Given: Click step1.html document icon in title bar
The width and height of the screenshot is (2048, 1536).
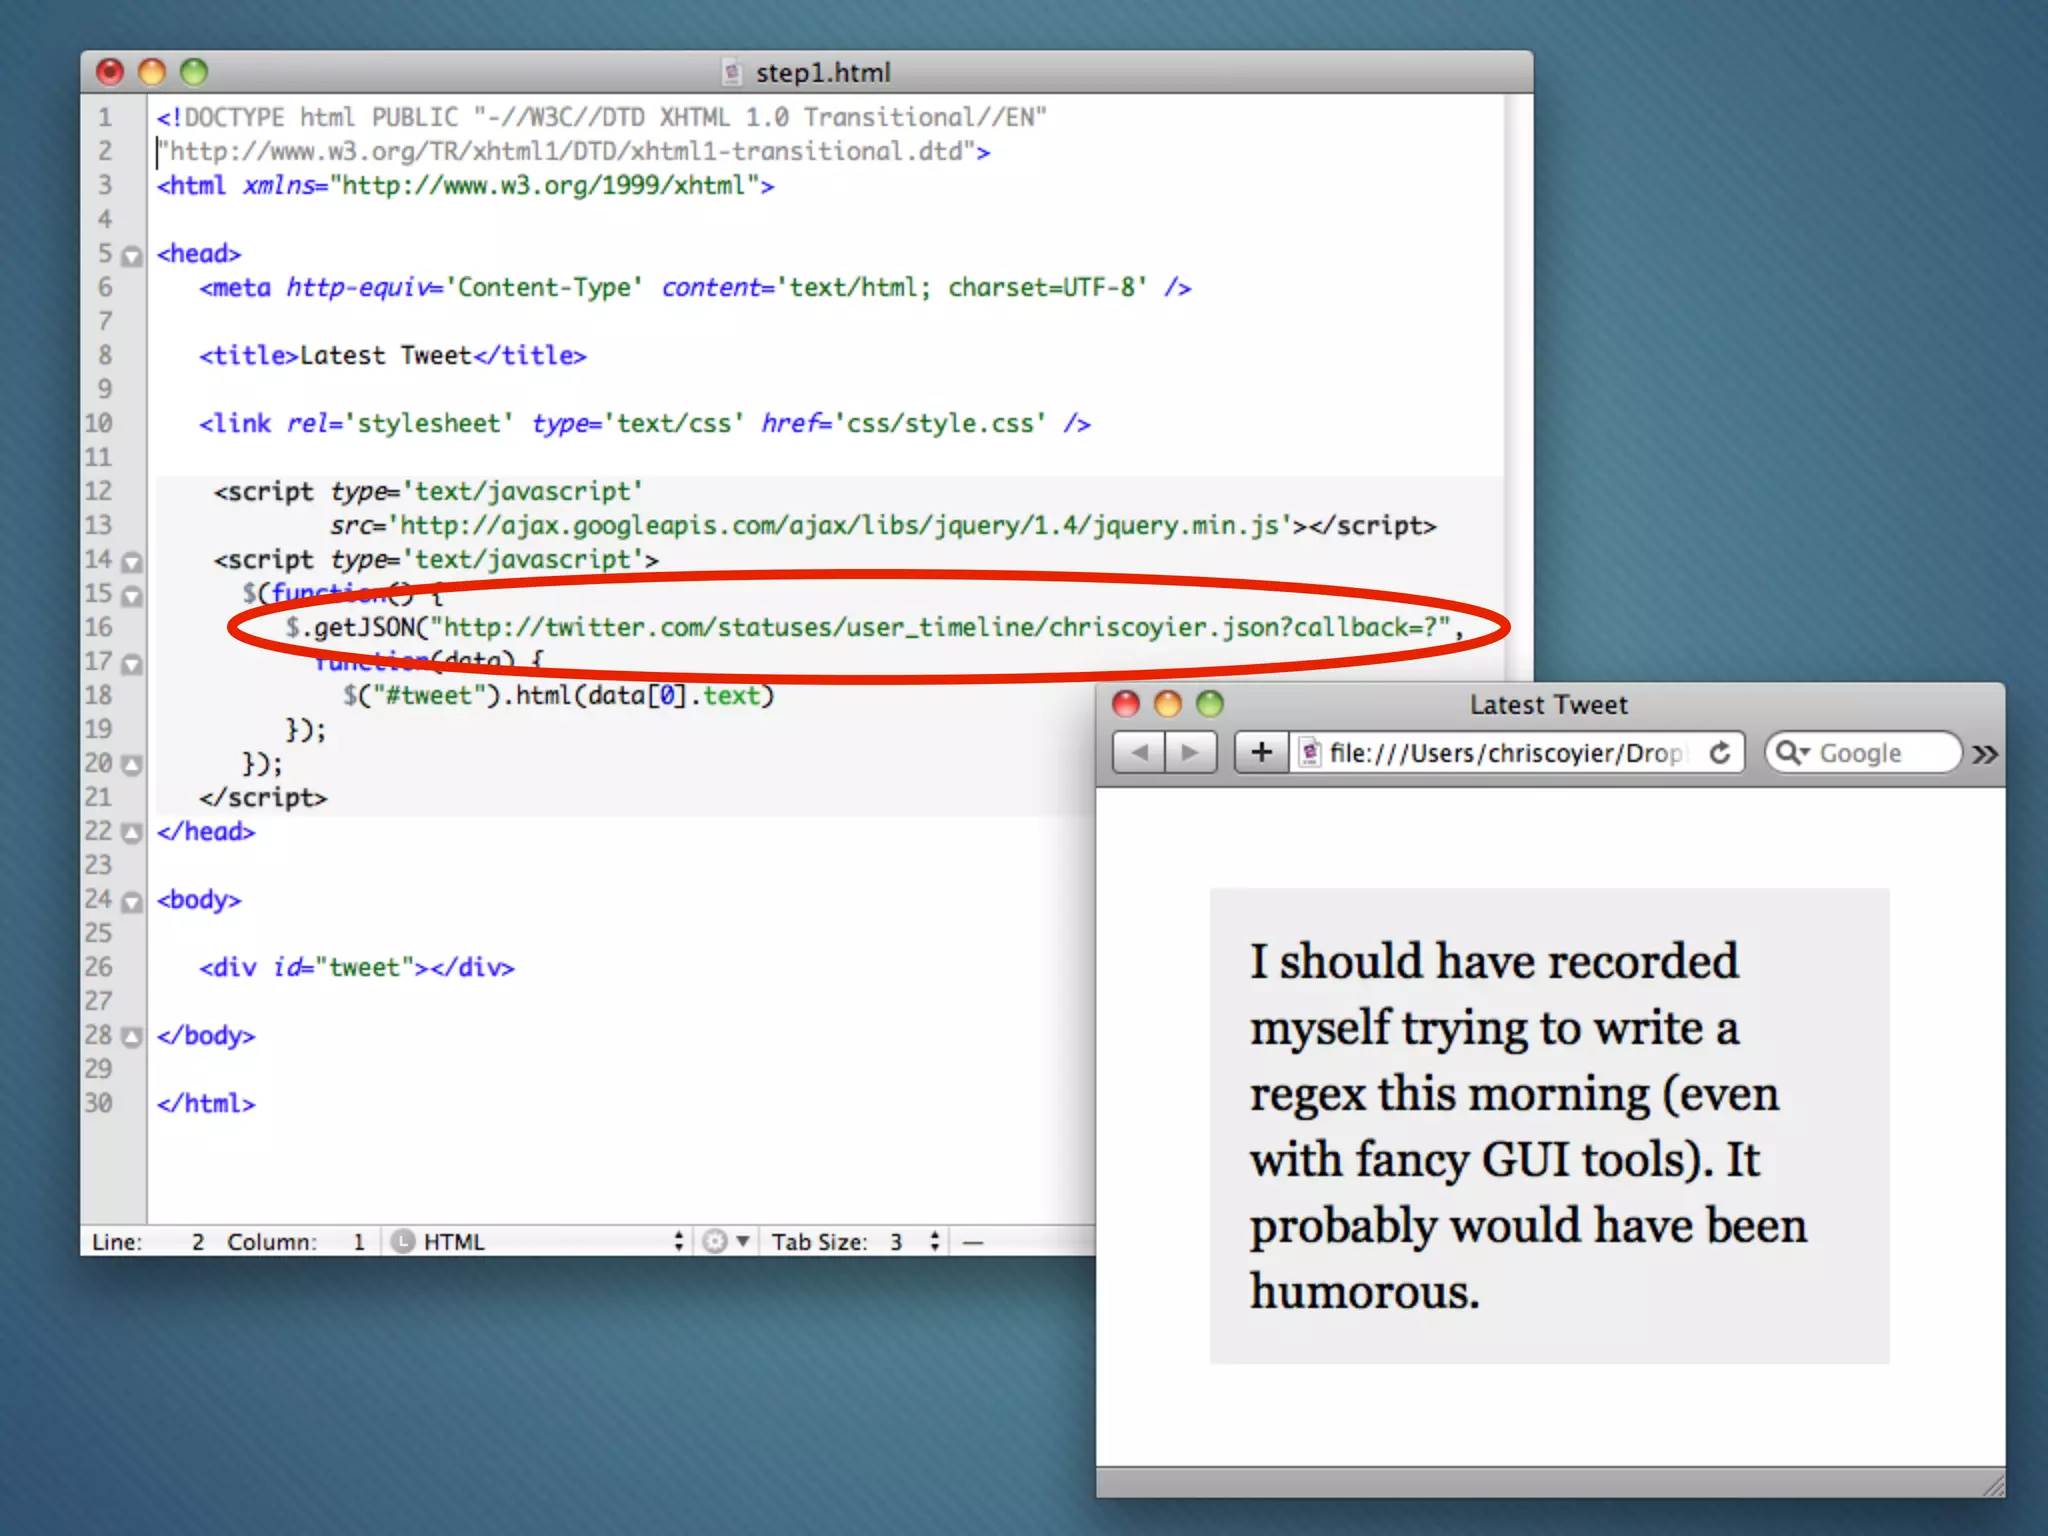Looking at the screenshot, I should click(x=732, y=72).
